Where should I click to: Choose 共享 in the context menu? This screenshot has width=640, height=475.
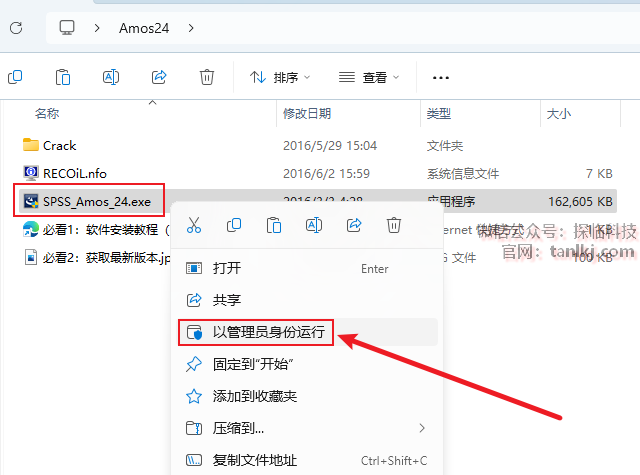308,300
